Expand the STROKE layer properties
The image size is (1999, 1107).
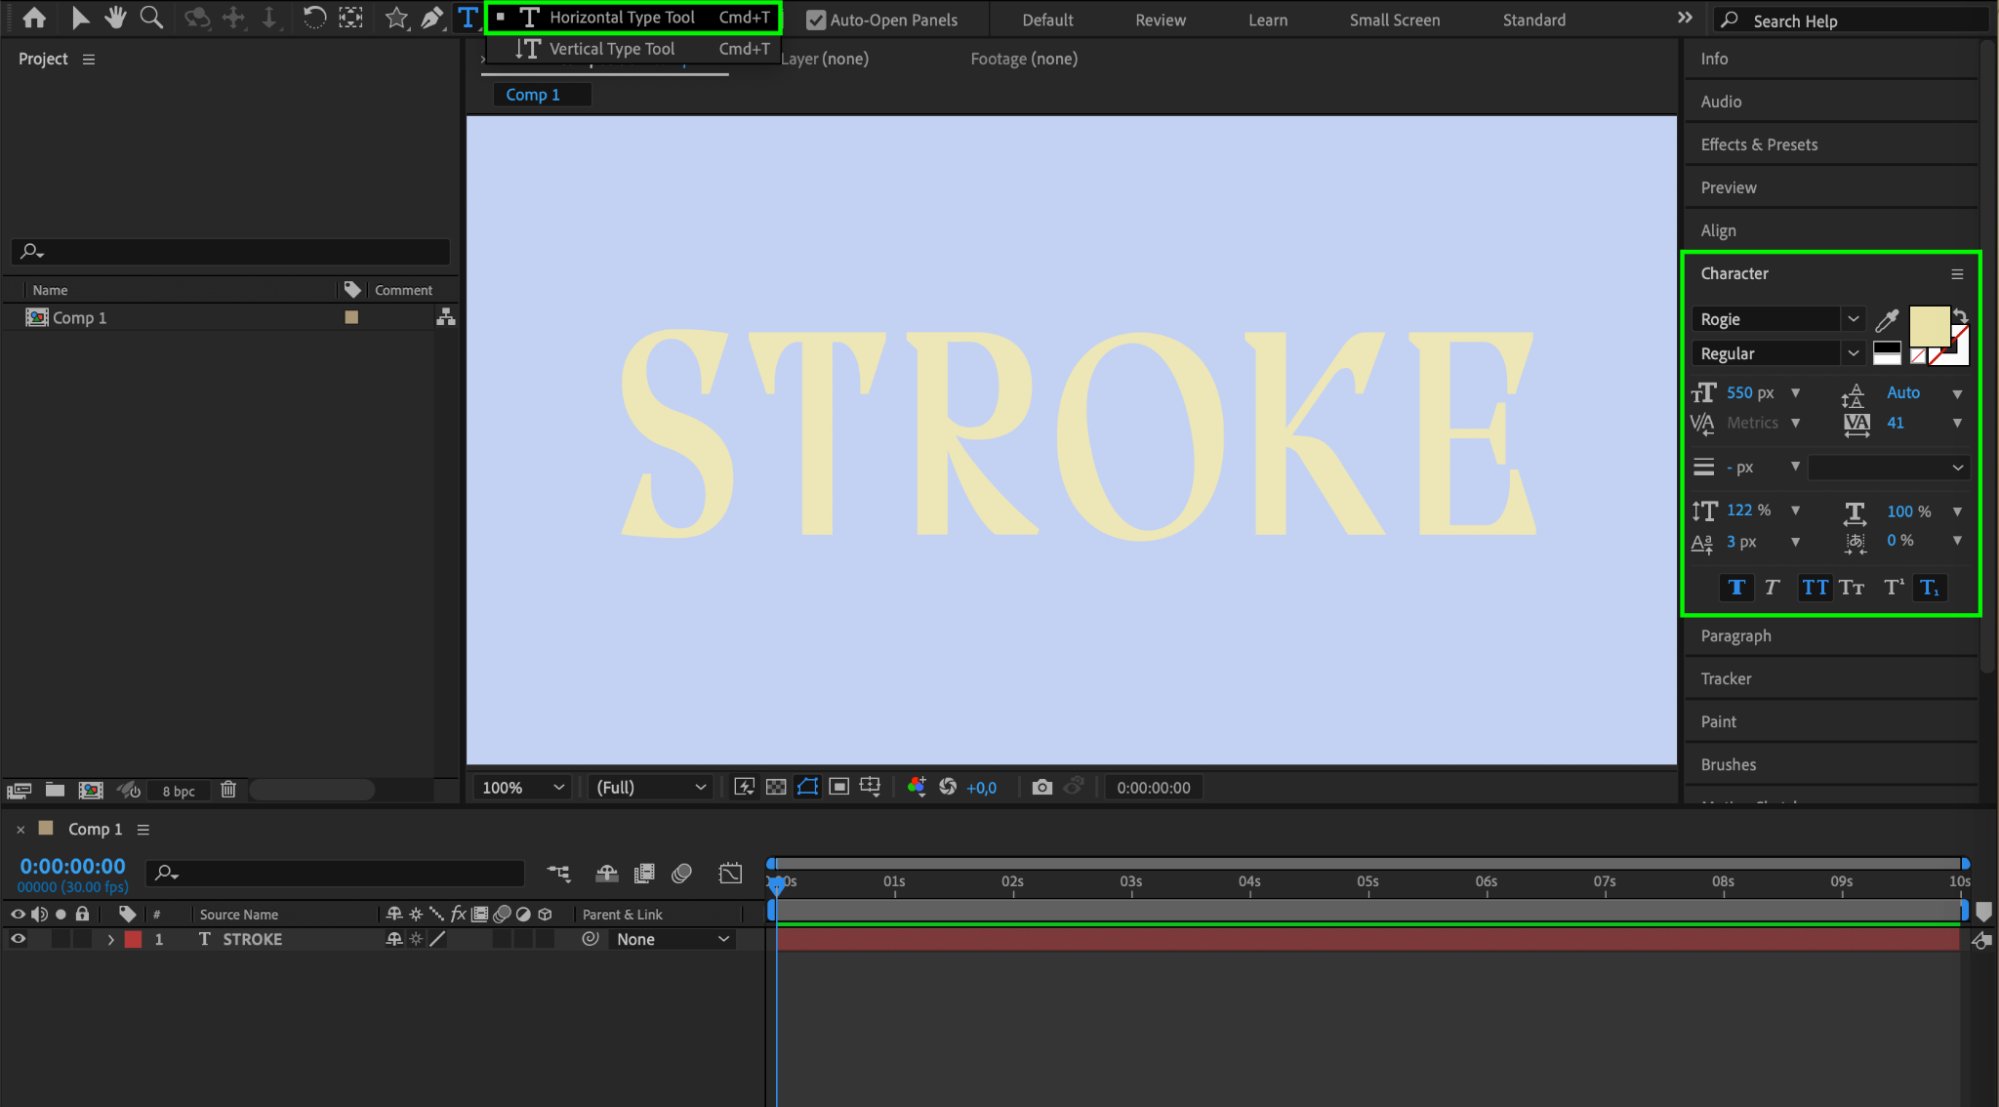point(110,940)
